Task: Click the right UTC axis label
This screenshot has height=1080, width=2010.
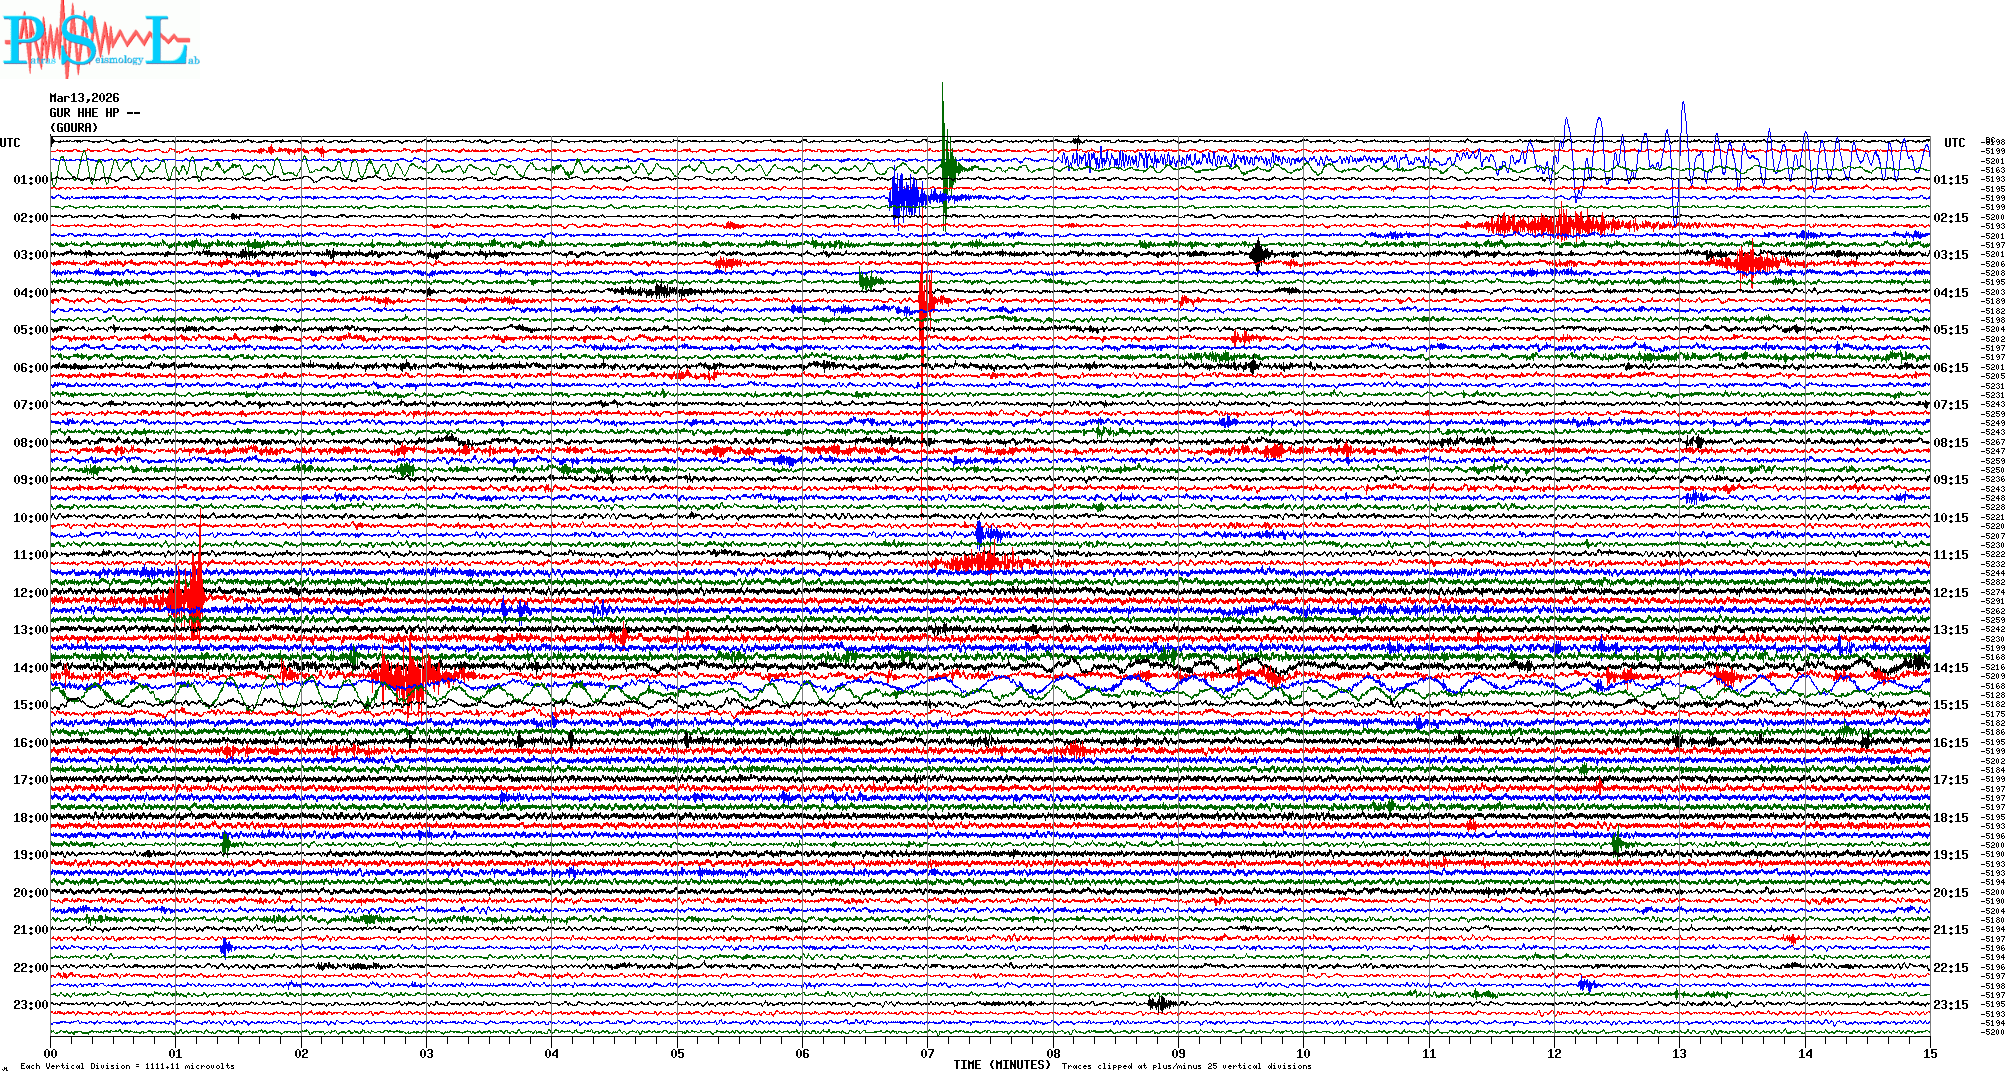Action: 1954,143
